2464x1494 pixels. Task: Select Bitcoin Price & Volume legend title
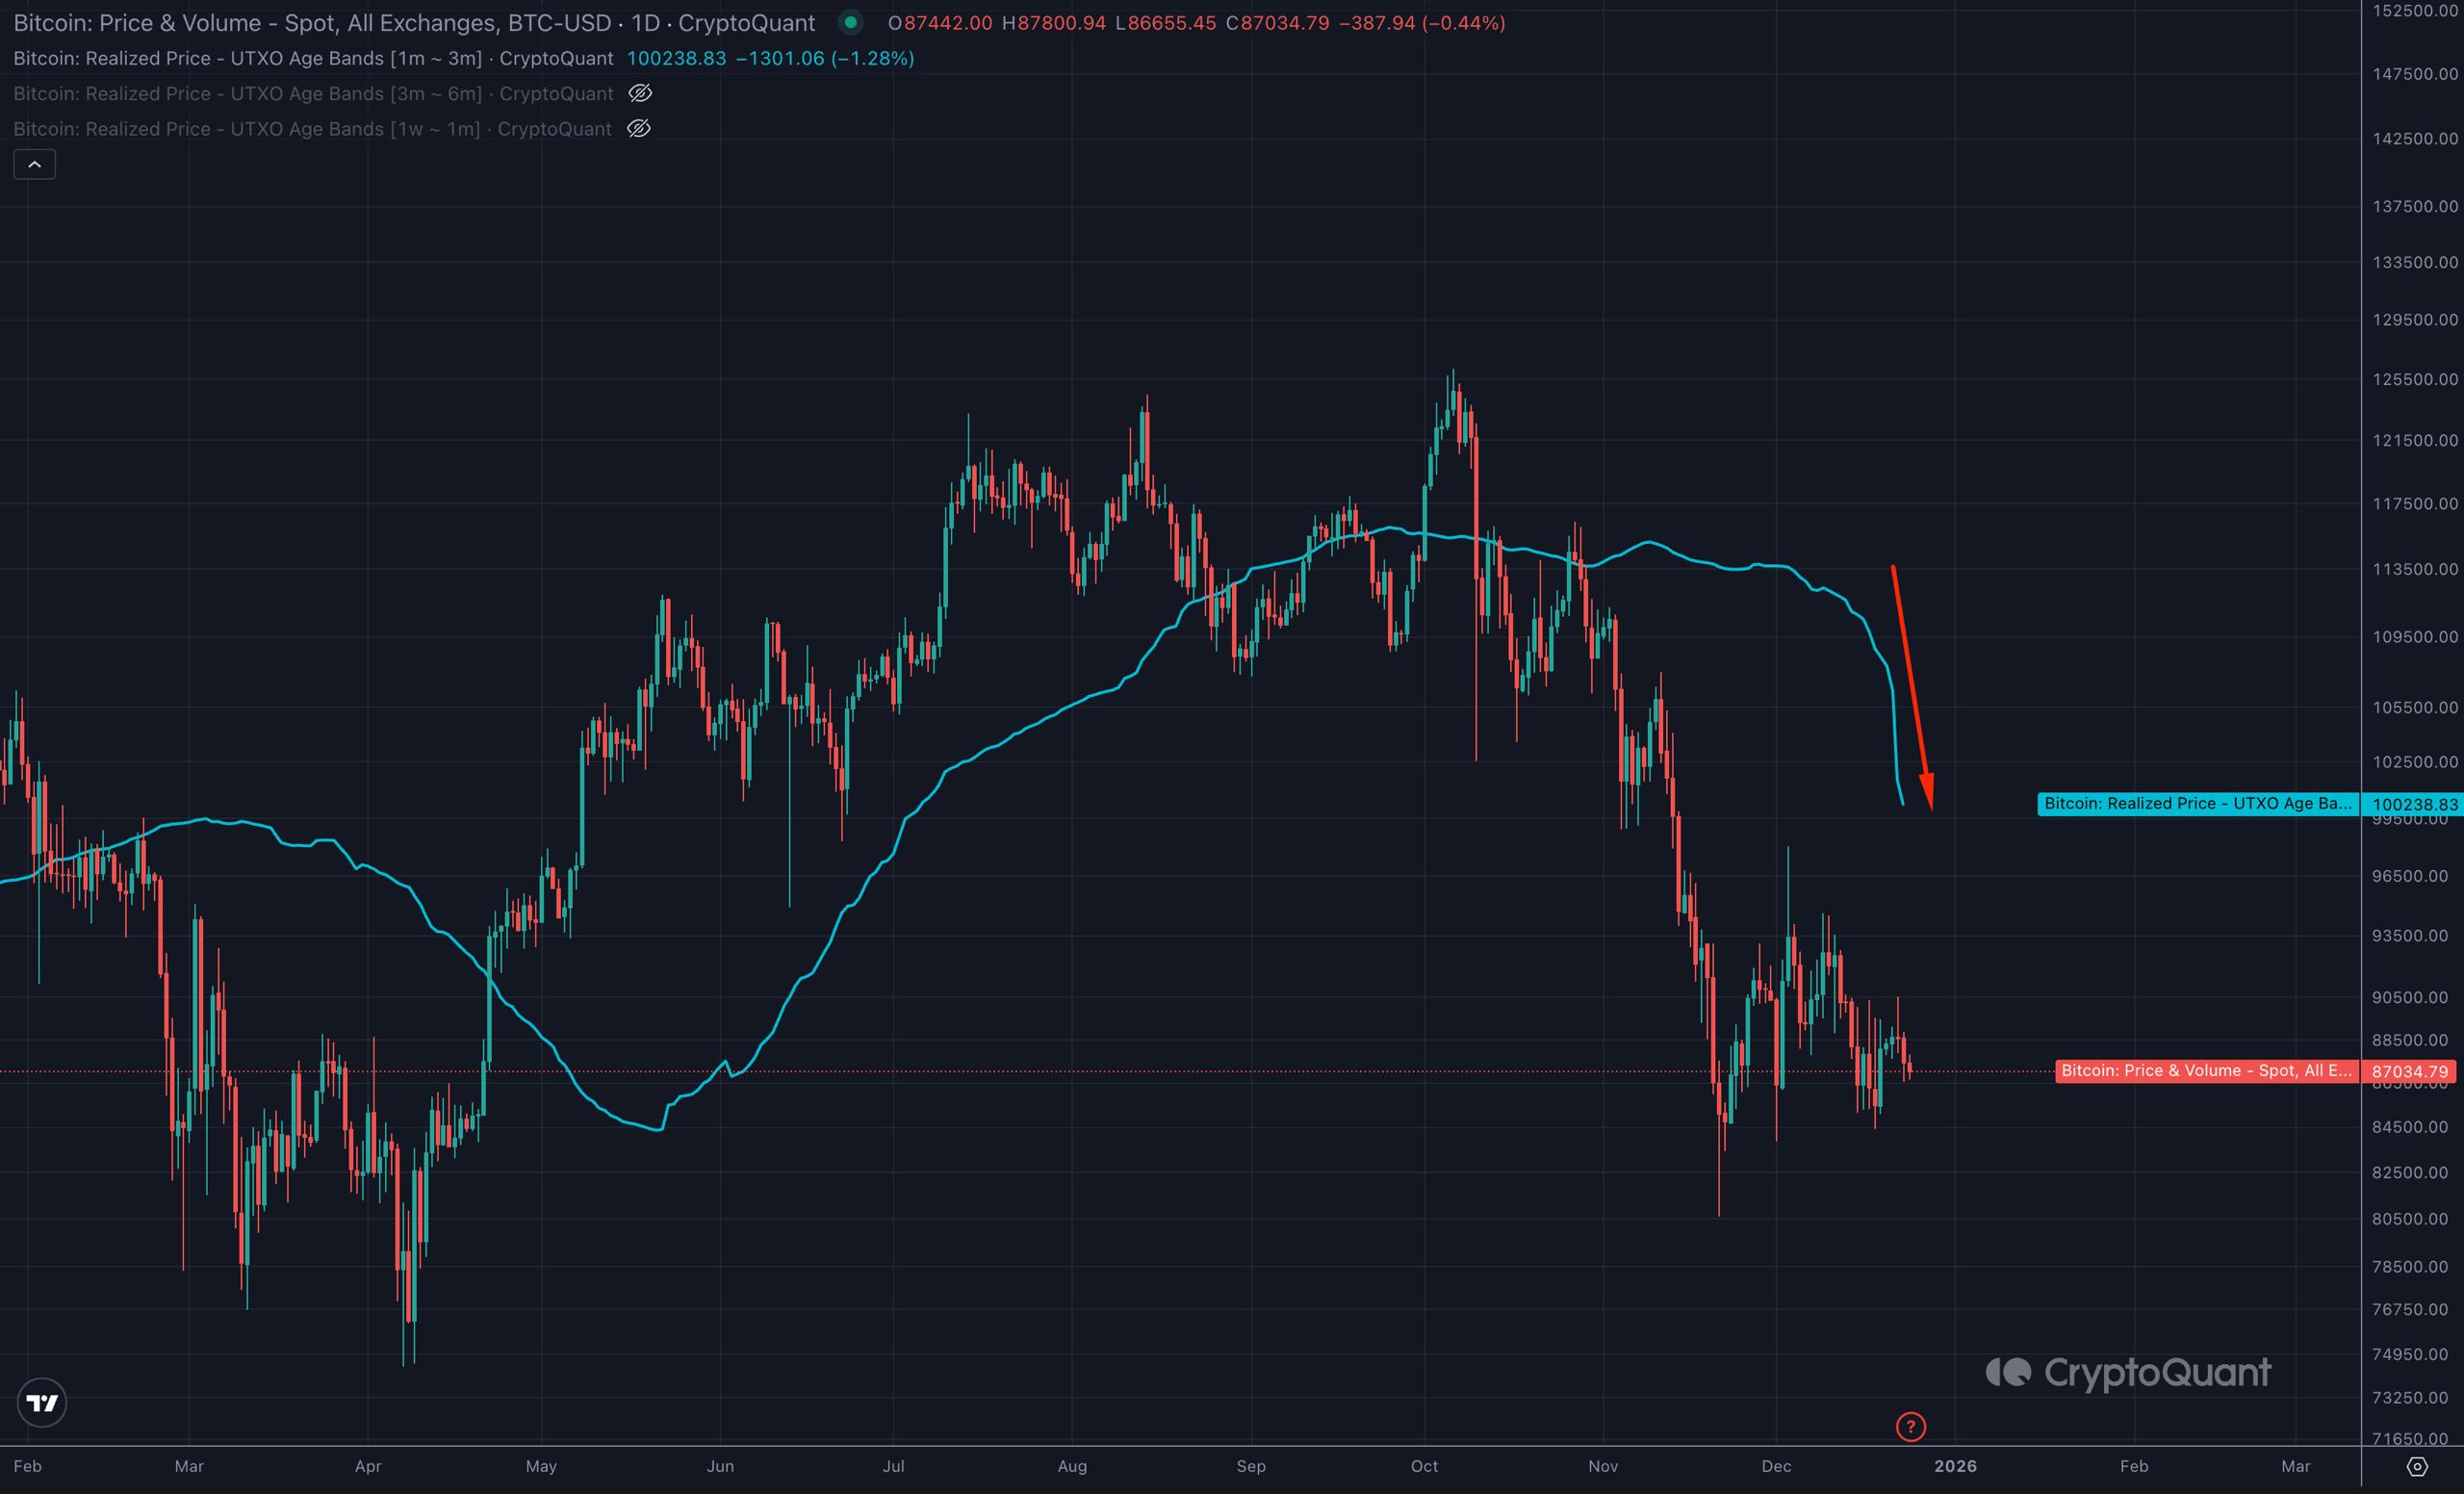tap(414, 22)
